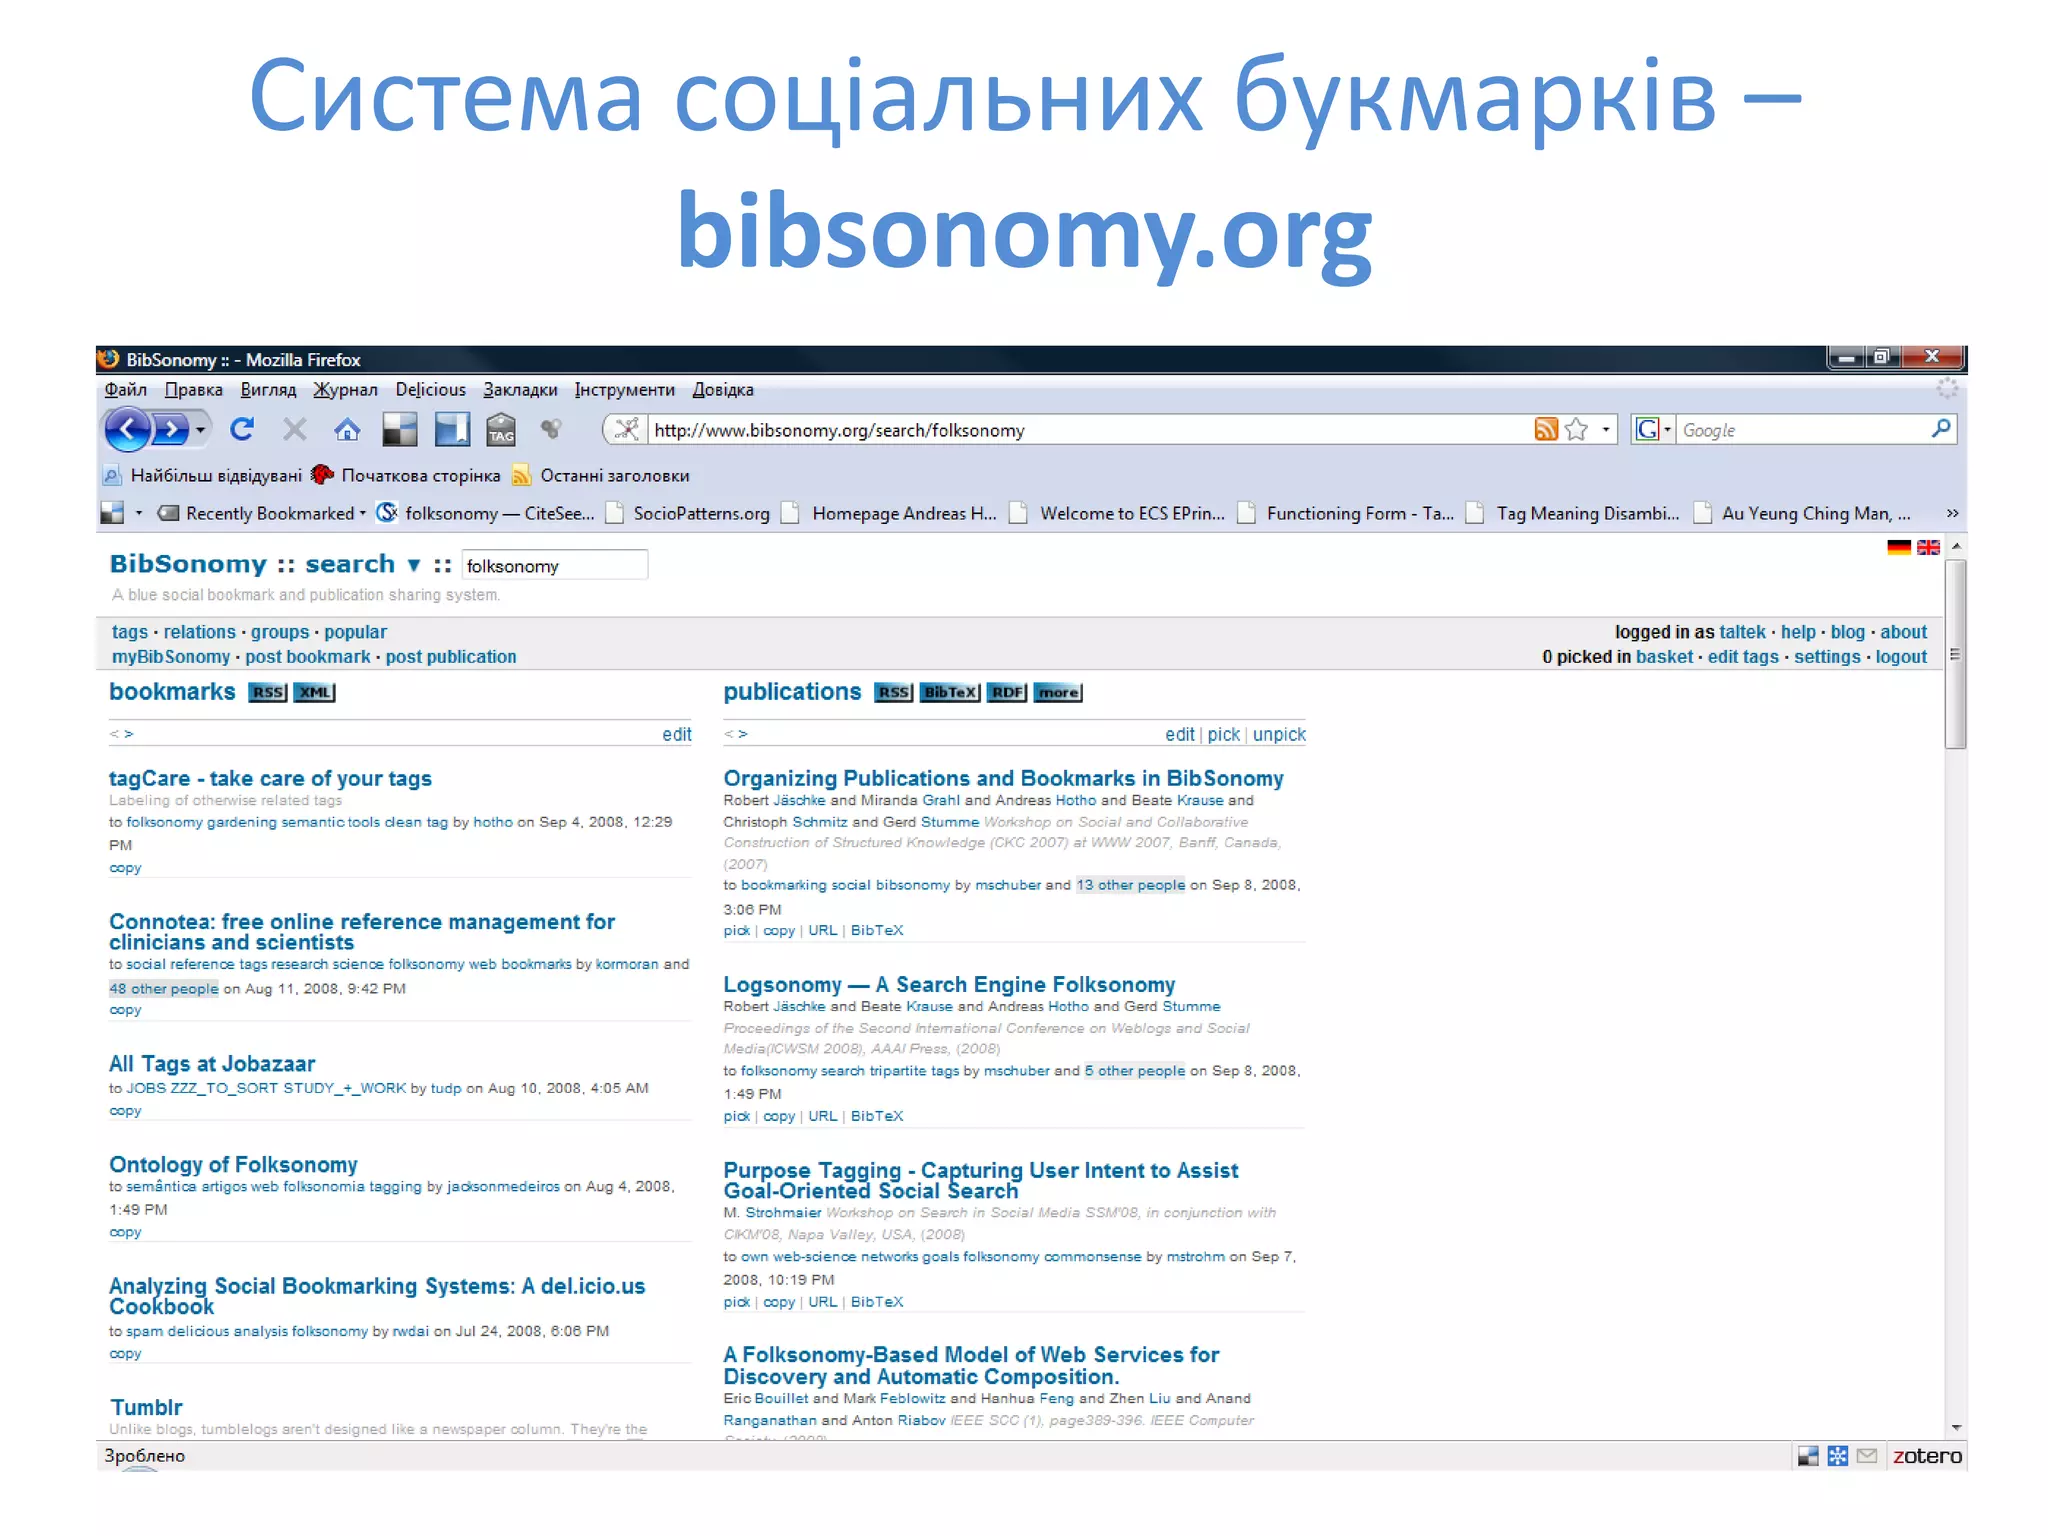This screenshot has width=2048, height=1536.
Task: Open the 'popular' navigation link
Action: tap(355, 632)
